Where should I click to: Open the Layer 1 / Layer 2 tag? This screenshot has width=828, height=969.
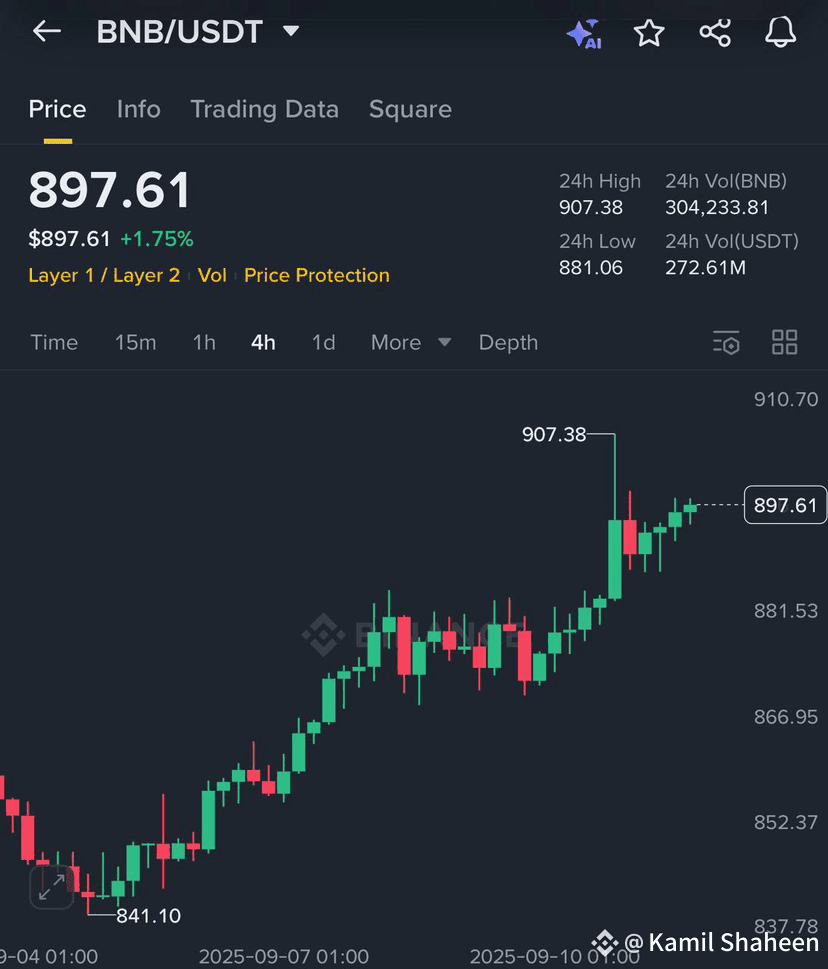(x=104, y=275)
